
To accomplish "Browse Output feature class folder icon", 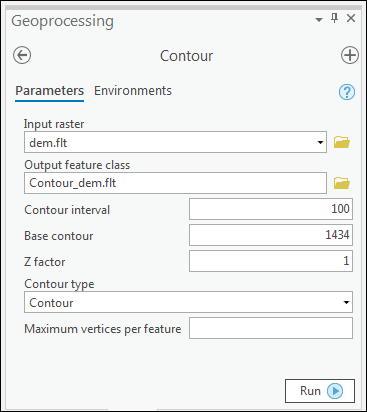I will [x=342, y=183].
